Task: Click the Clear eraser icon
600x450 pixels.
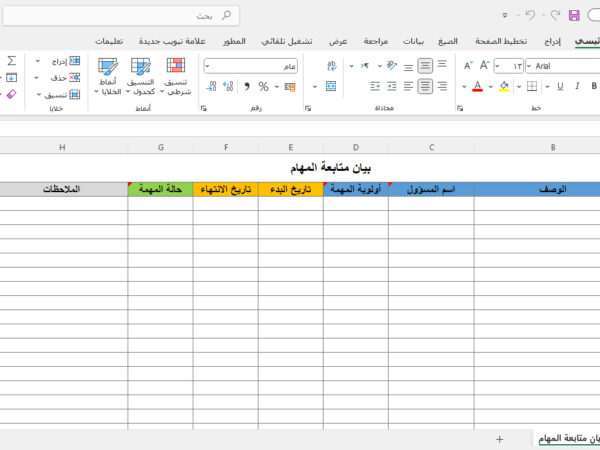Action: [x=11, y=94]
